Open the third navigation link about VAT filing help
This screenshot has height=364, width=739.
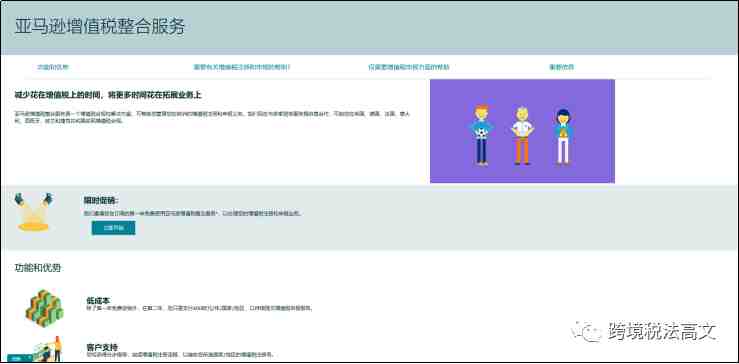pyautogui.click(x=409, y=67)
